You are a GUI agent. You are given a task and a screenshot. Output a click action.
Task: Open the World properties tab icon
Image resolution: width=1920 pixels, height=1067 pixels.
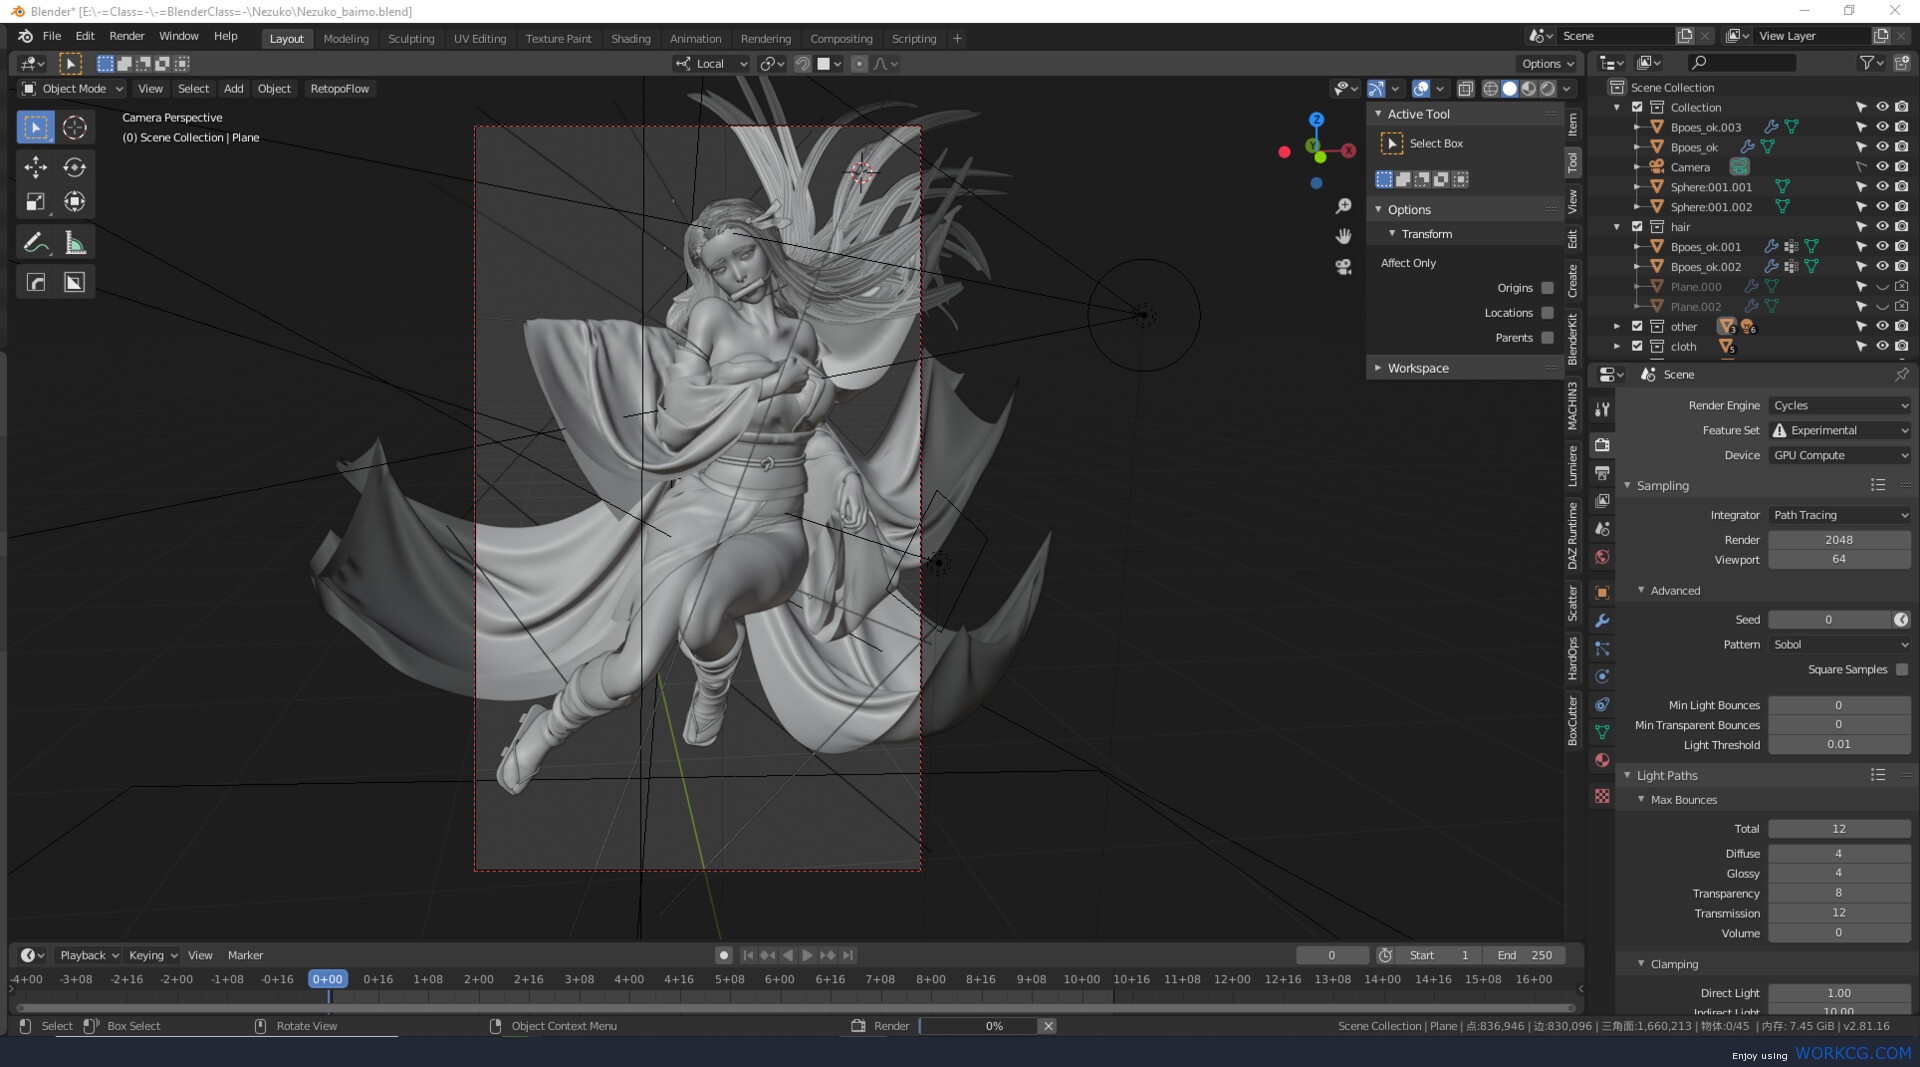tap(1602, 557)
